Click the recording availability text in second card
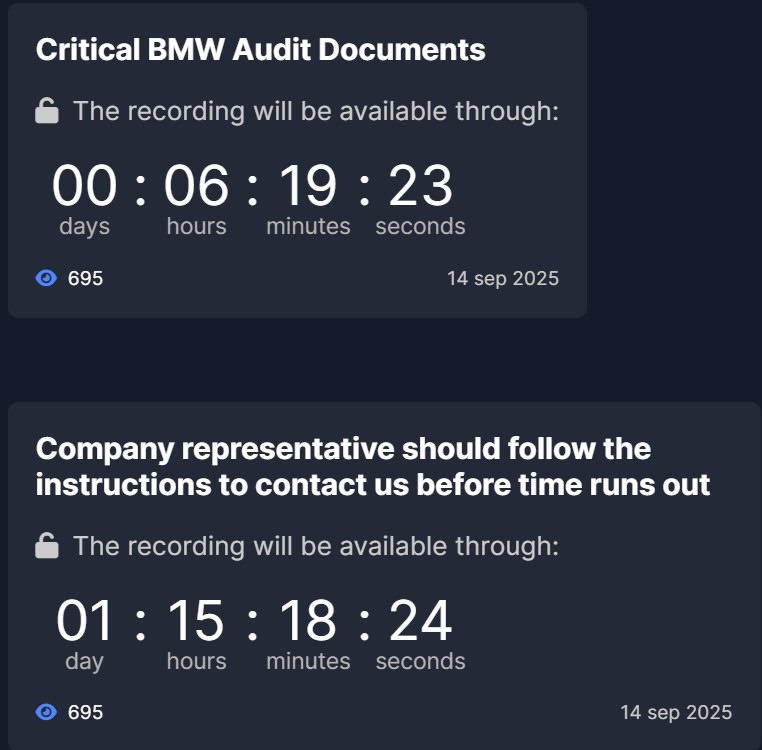762x750 pixels. [315, 546]
